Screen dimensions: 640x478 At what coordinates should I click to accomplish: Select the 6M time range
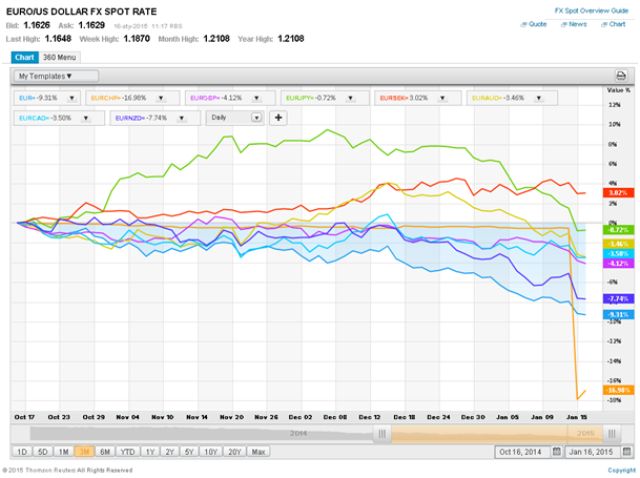tap(105, 451)
